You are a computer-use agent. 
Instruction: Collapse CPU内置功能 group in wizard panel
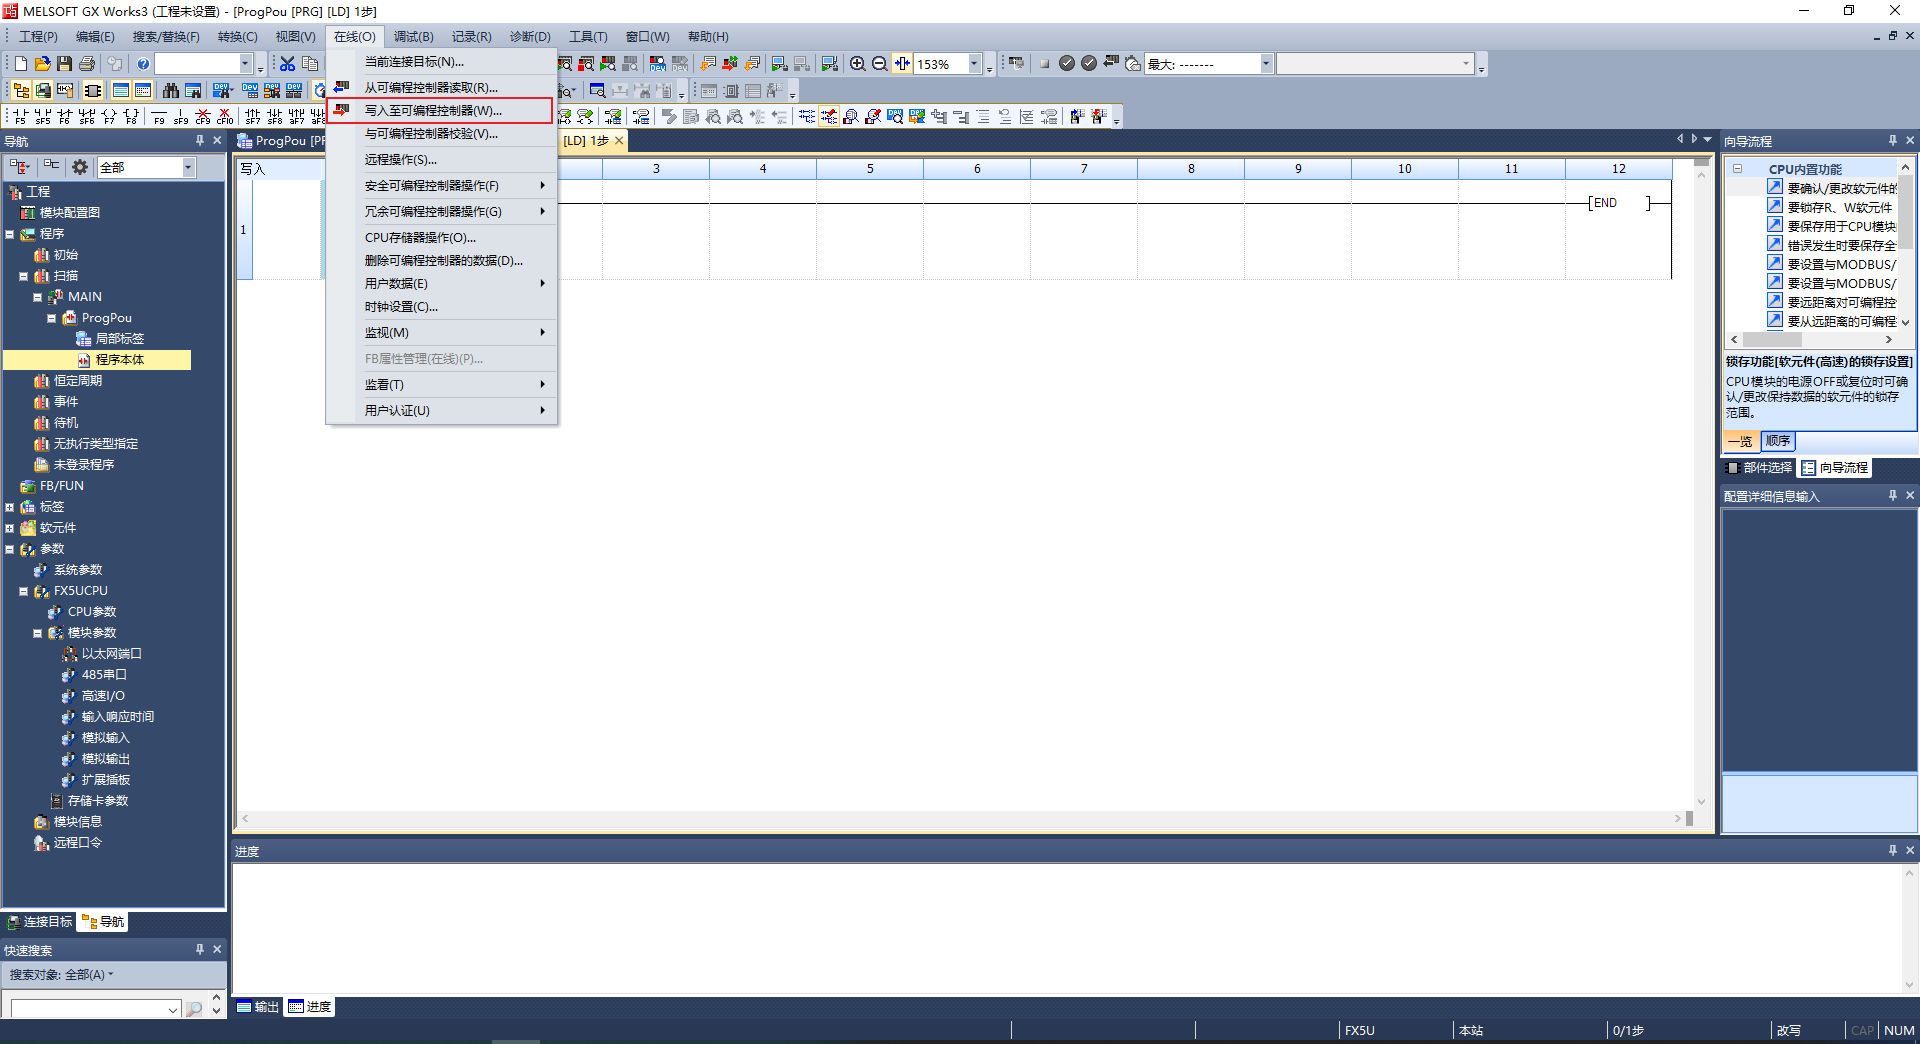click(1738, 169)
